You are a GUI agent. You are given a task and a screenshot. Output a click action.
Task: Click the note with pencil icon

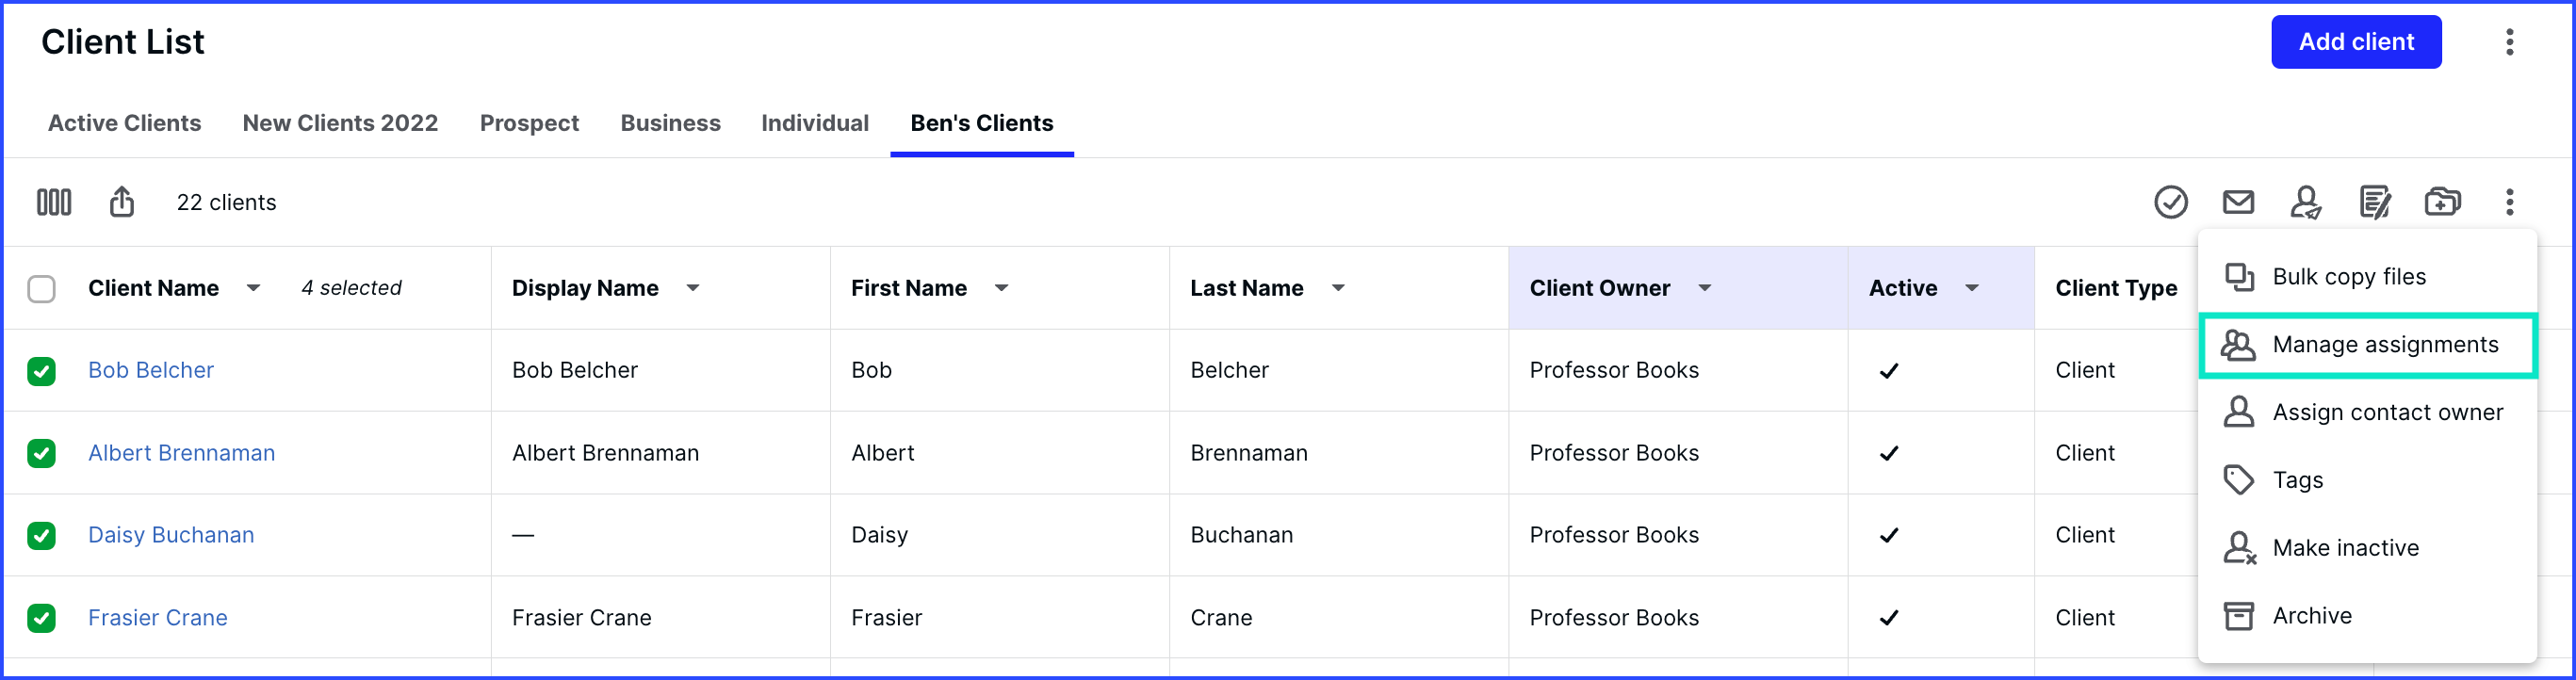pyautogui.click(x=2374, y=202)
